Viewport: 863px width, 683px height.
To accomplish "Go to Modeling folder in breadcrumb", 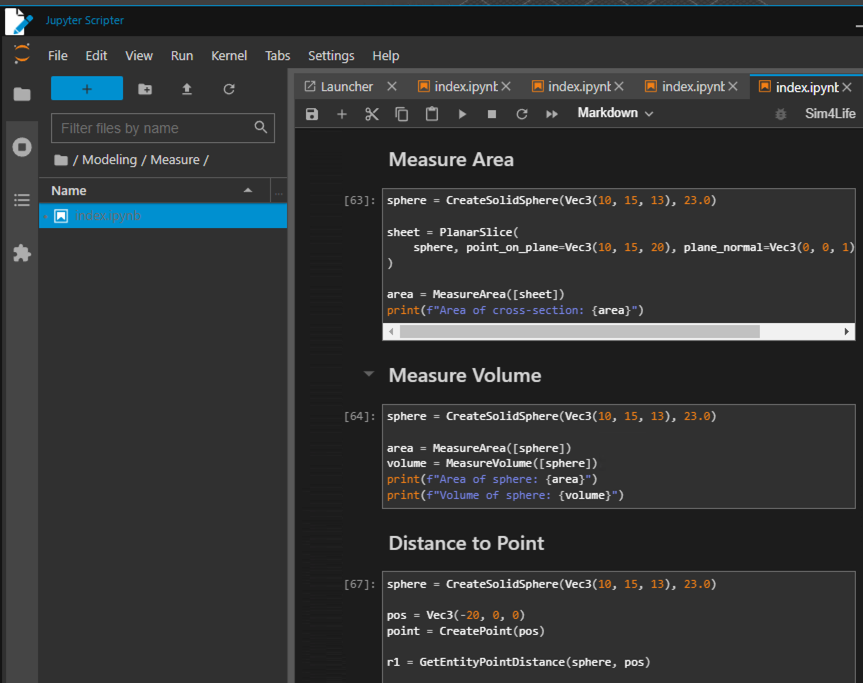I will pyautogui.click(x=110, y=160).
